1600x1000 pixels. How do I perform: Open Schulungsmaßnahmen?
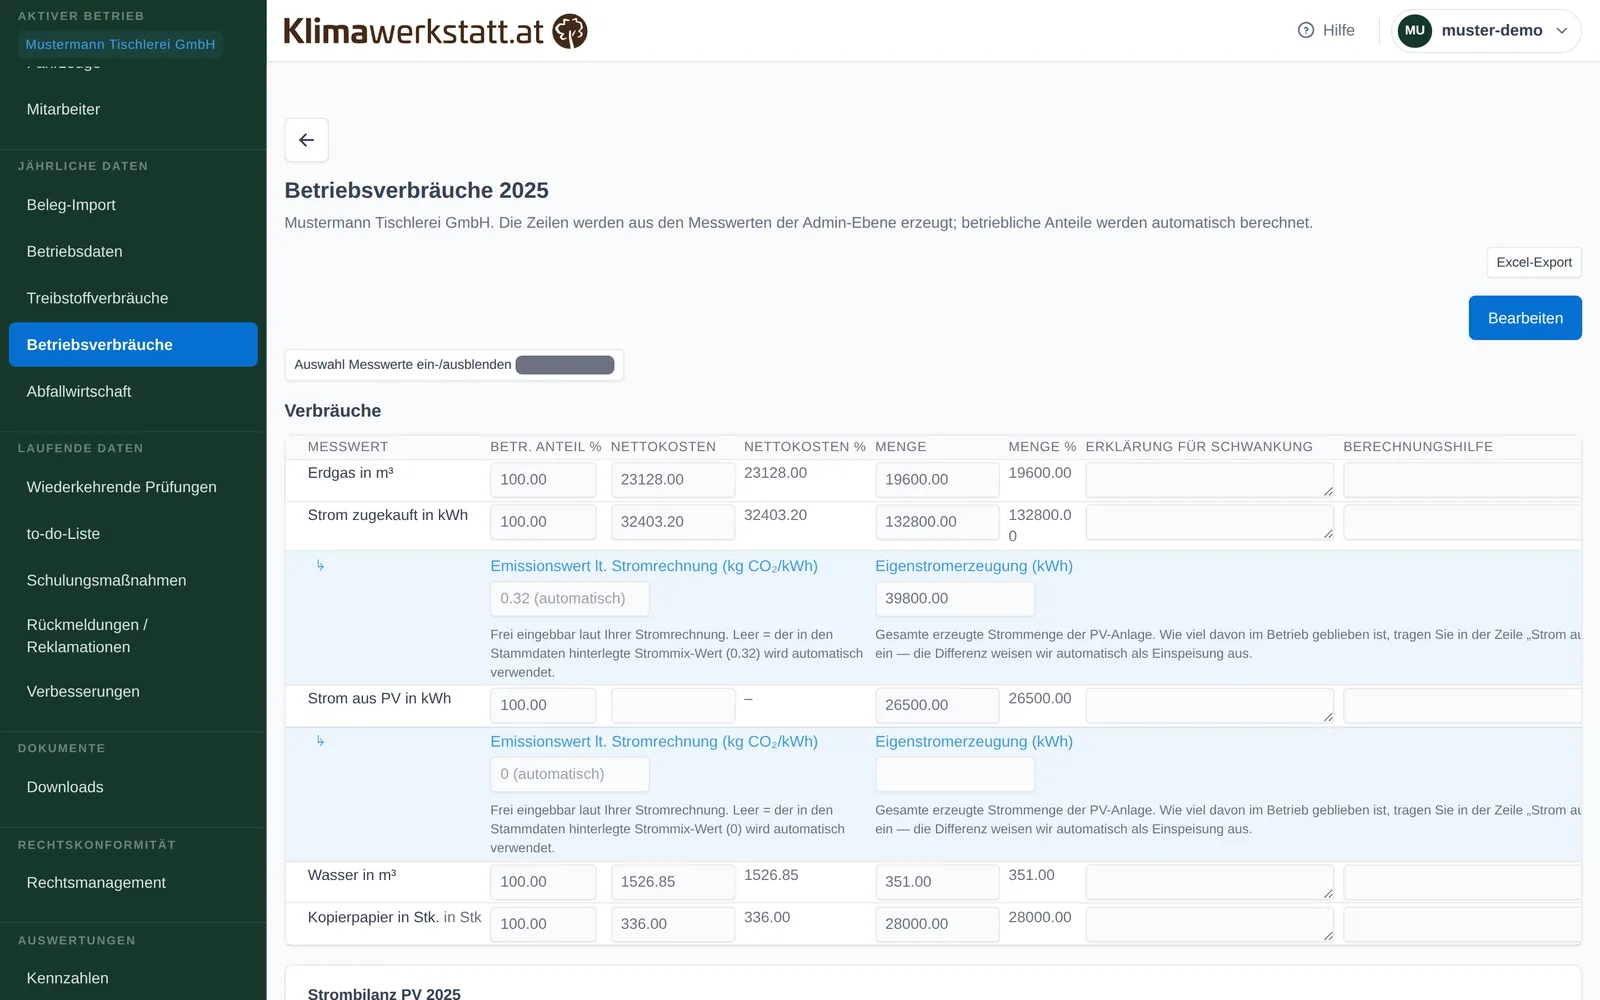(133, 580)
